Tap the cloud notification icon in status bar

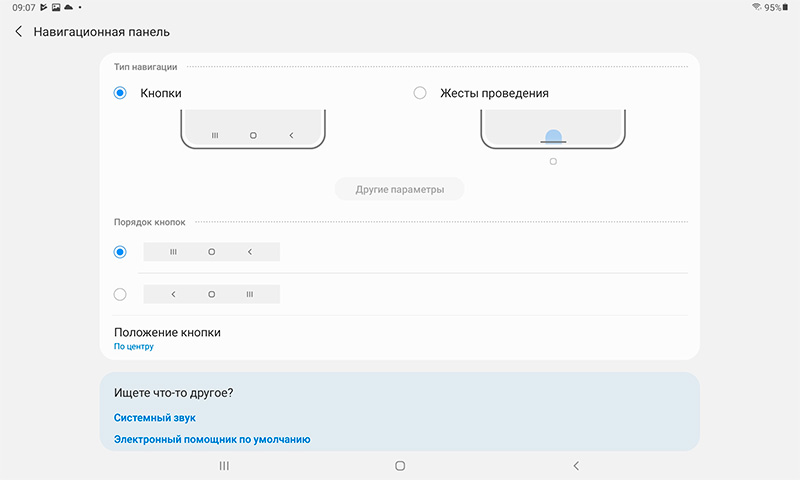pyautogui.click(x=68, y=7)
